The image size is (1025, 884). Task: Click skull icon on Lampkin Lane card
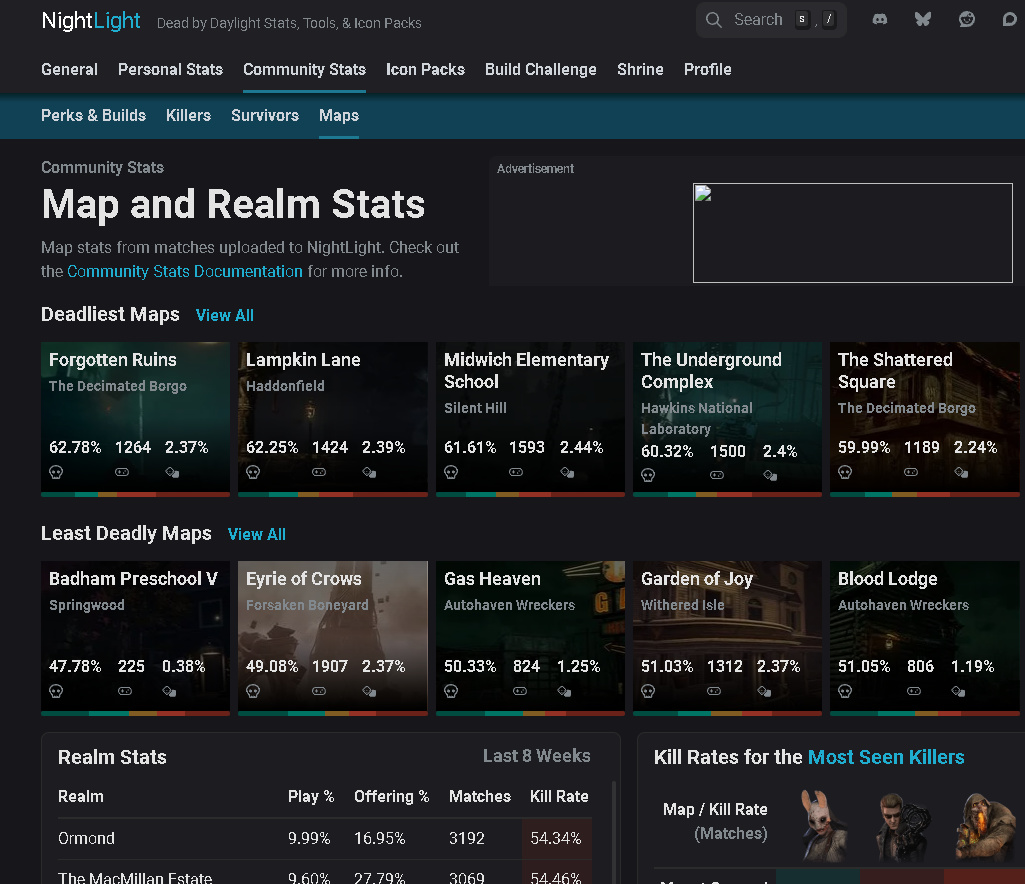tap(253, 472)
